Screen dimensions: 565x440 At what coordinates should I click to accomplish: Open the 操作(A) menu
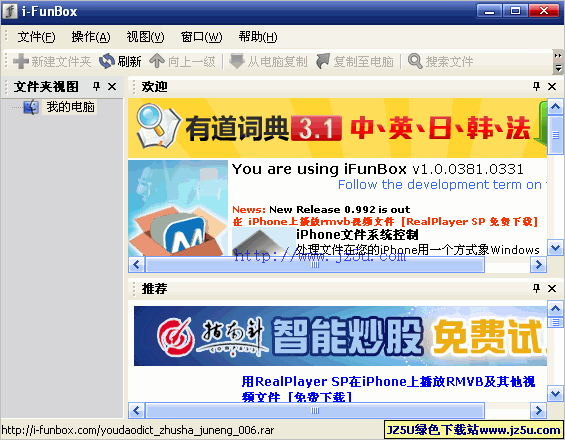tap(91, 37)
